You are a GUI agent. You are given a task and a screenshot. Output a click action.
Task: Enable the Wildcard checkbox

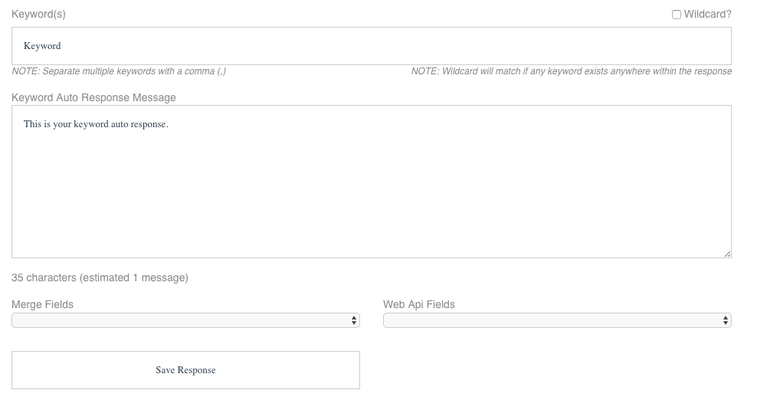tap(676, 14)
